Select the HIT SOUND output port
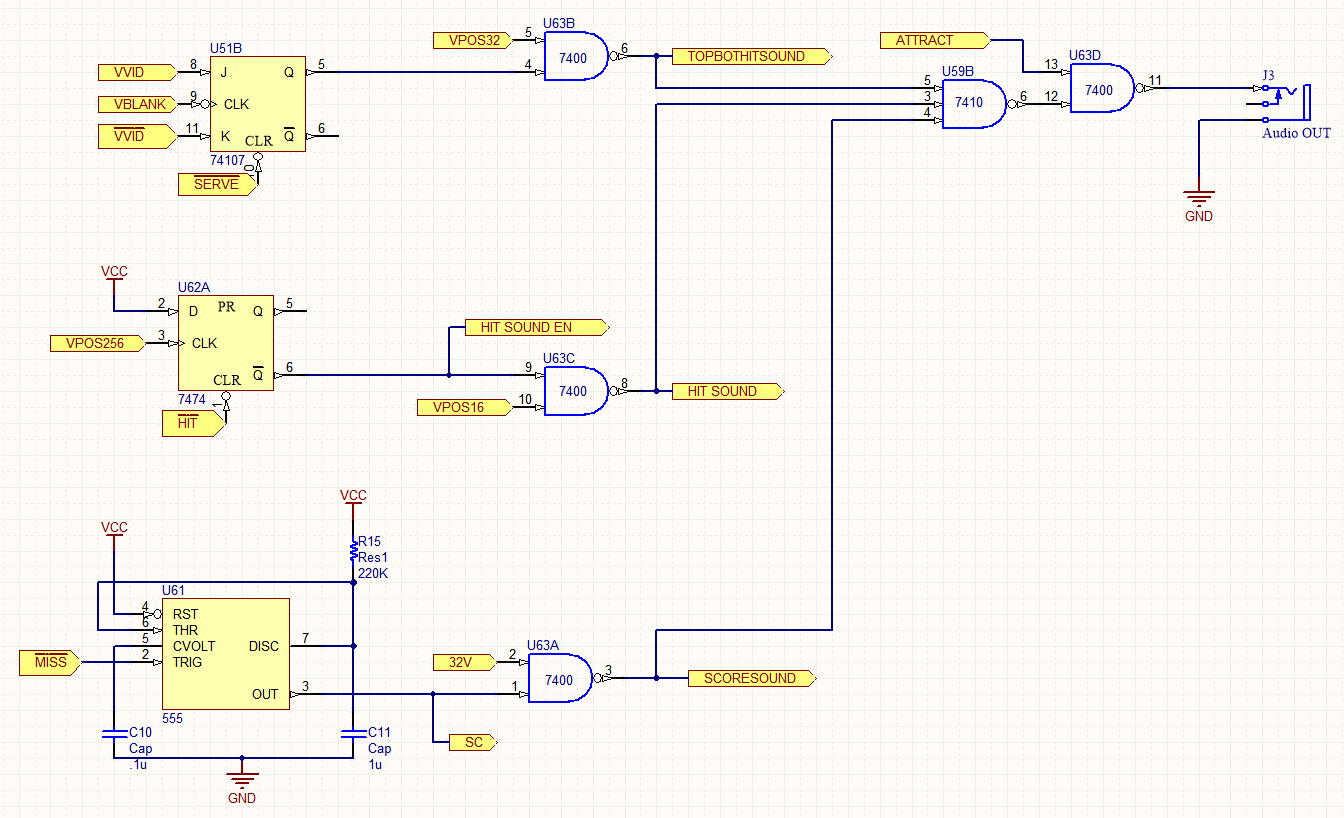This screenshot has width=1344, height=818. coord(729,391)
